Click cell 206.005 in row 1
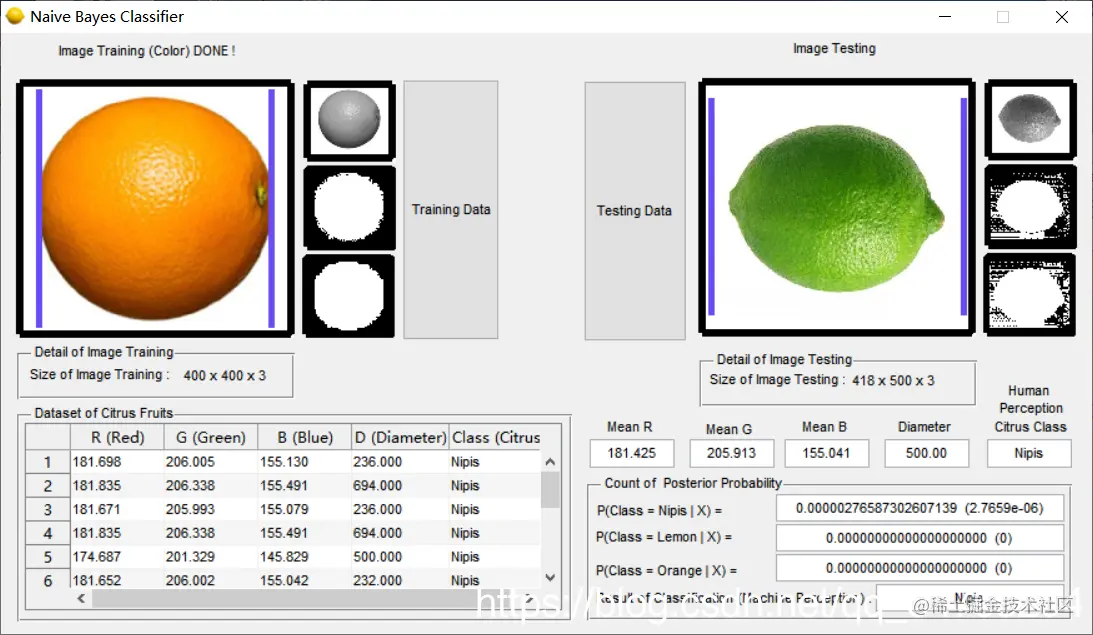Image resolution: width=1093 pixels, height=635 pixels. pos(211,462)
